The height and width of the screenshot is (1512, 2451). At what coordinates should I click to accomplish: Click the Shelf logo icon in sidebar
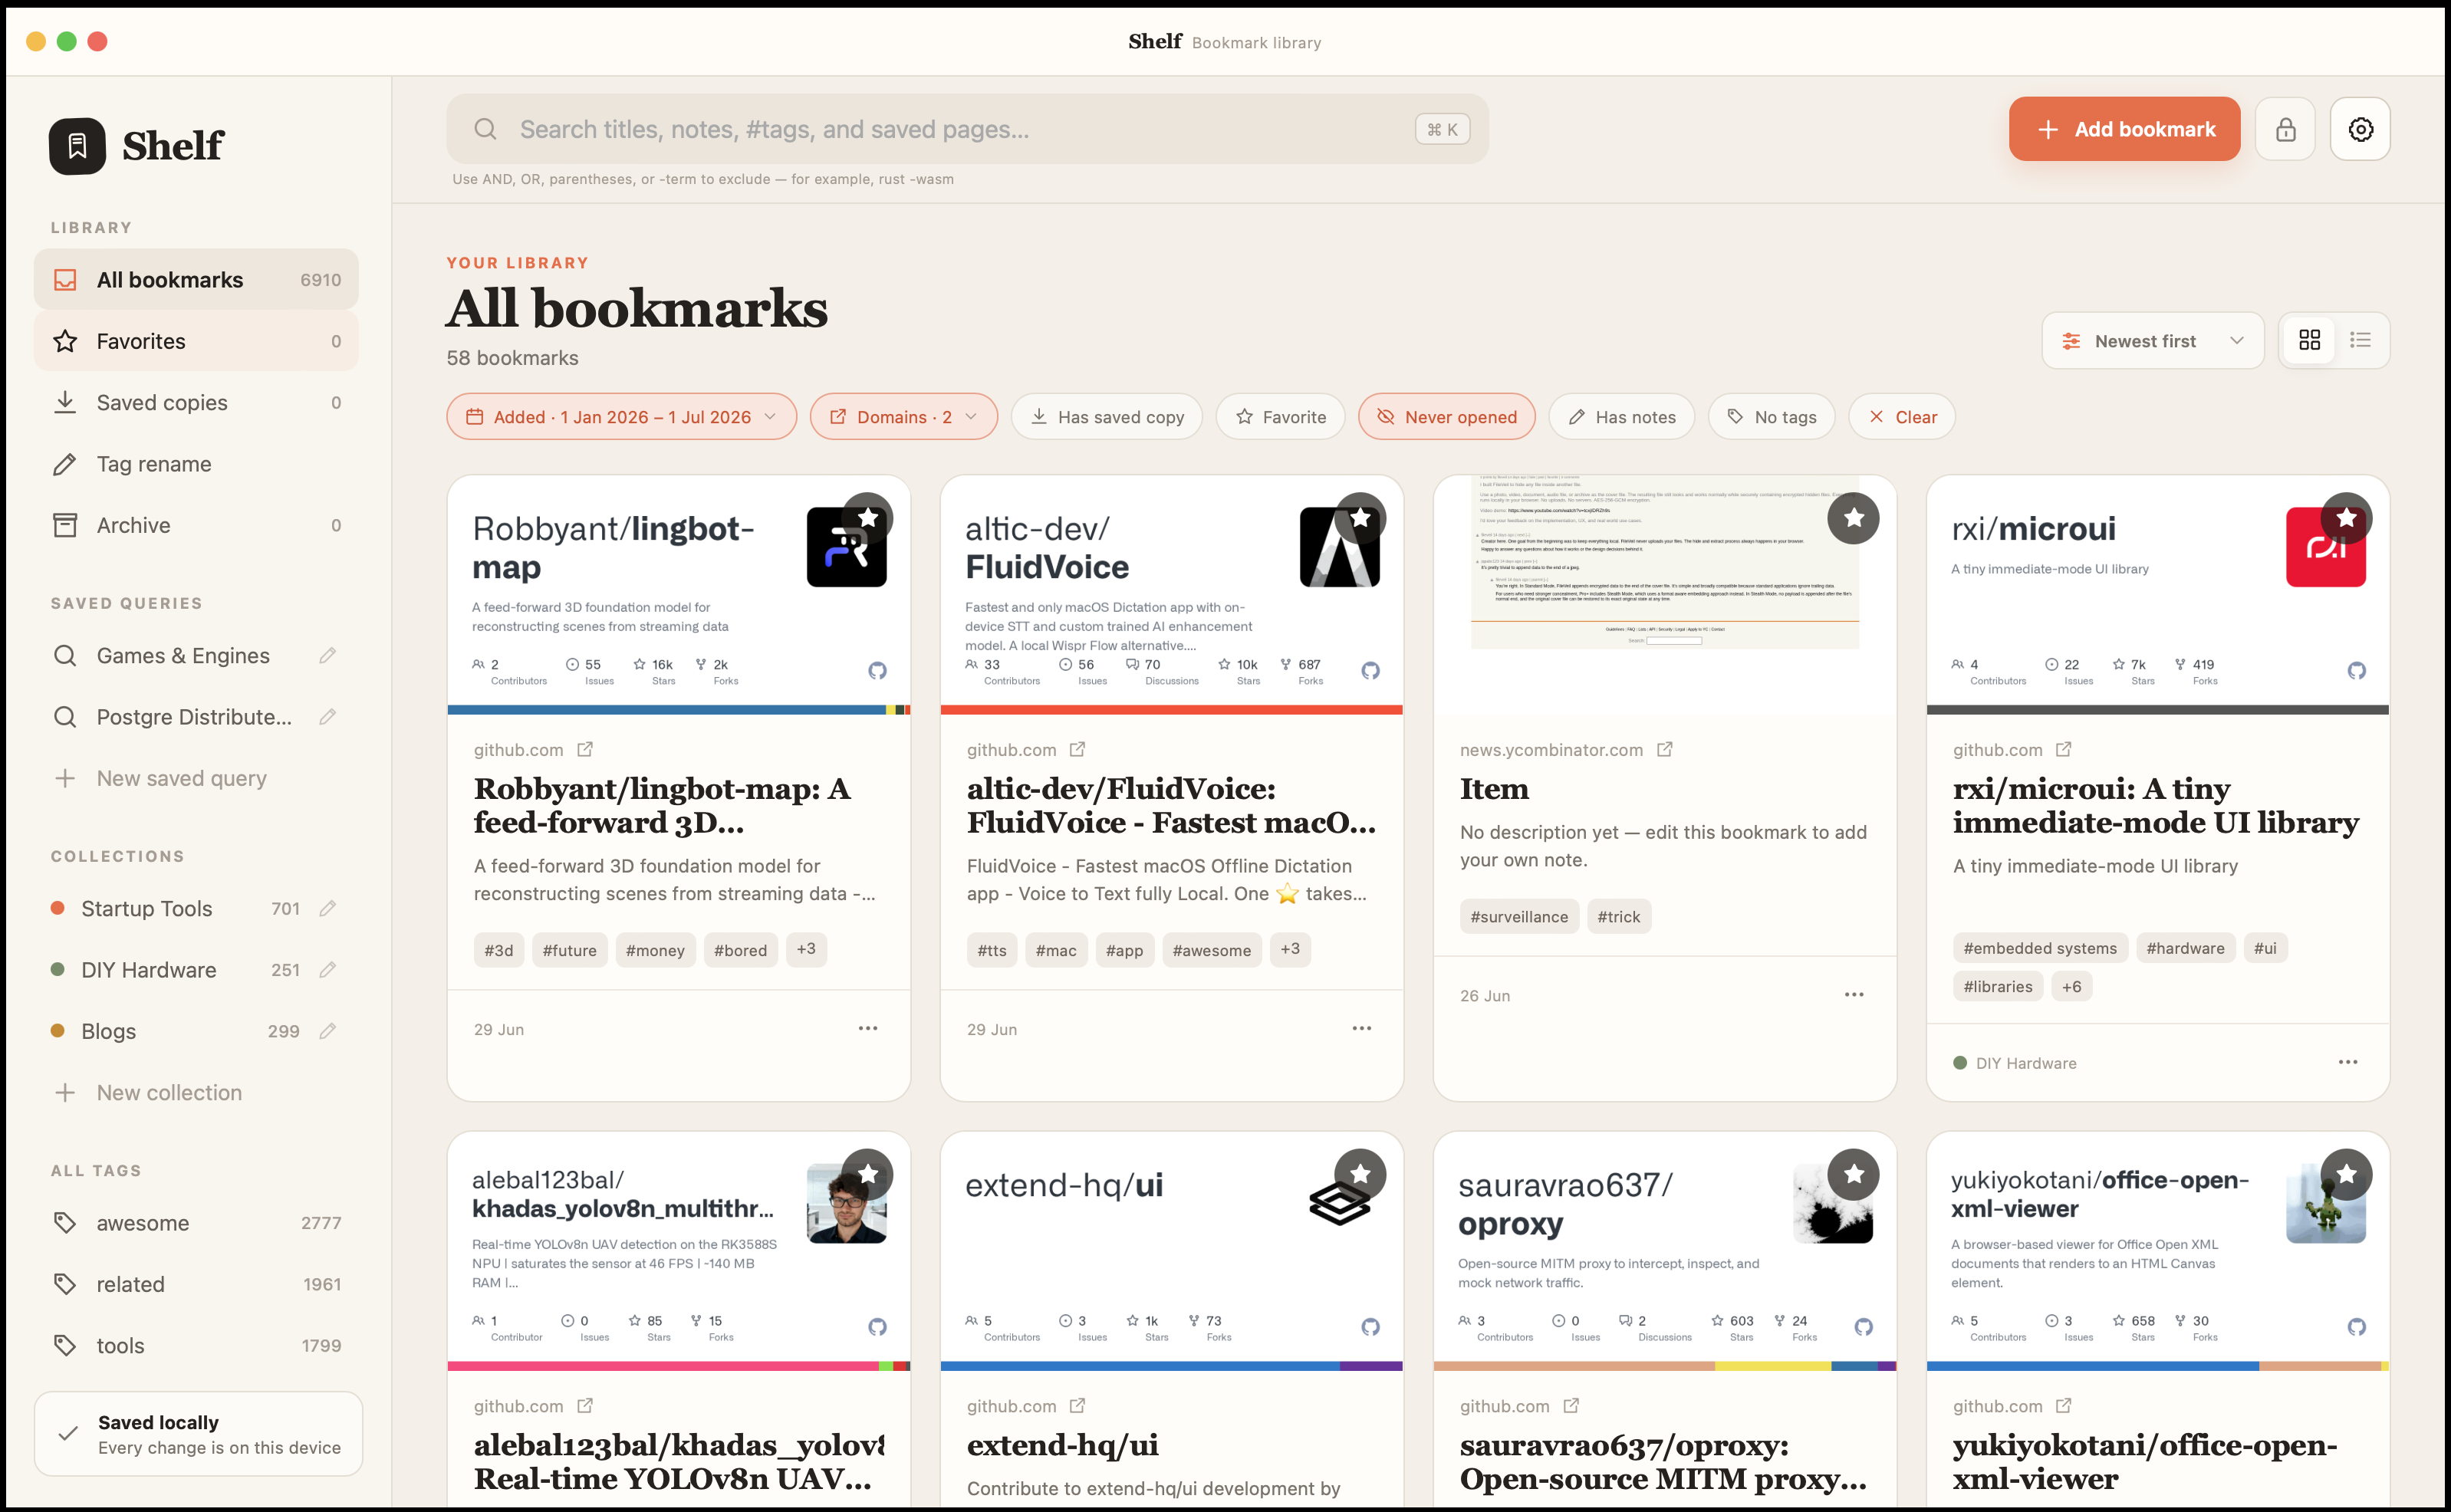[77, 146]
